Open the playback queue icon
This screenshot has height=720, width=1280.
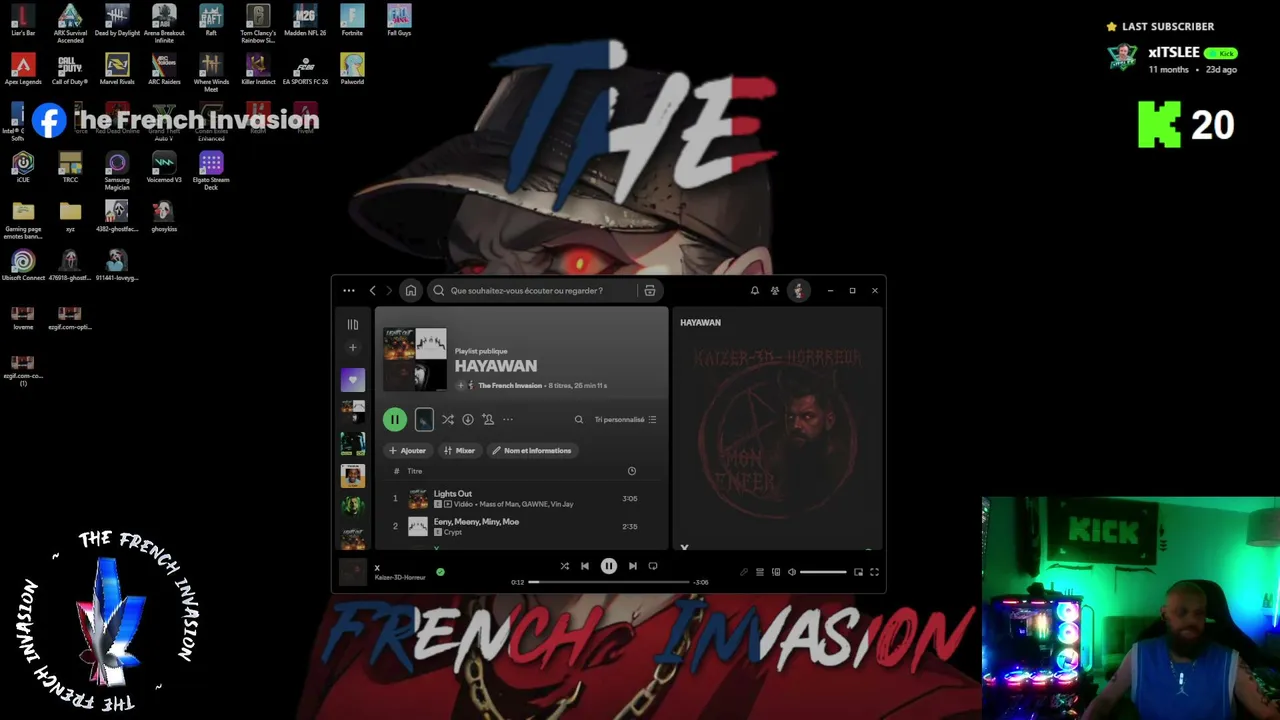pyautogui.click(x=760, y=572)
